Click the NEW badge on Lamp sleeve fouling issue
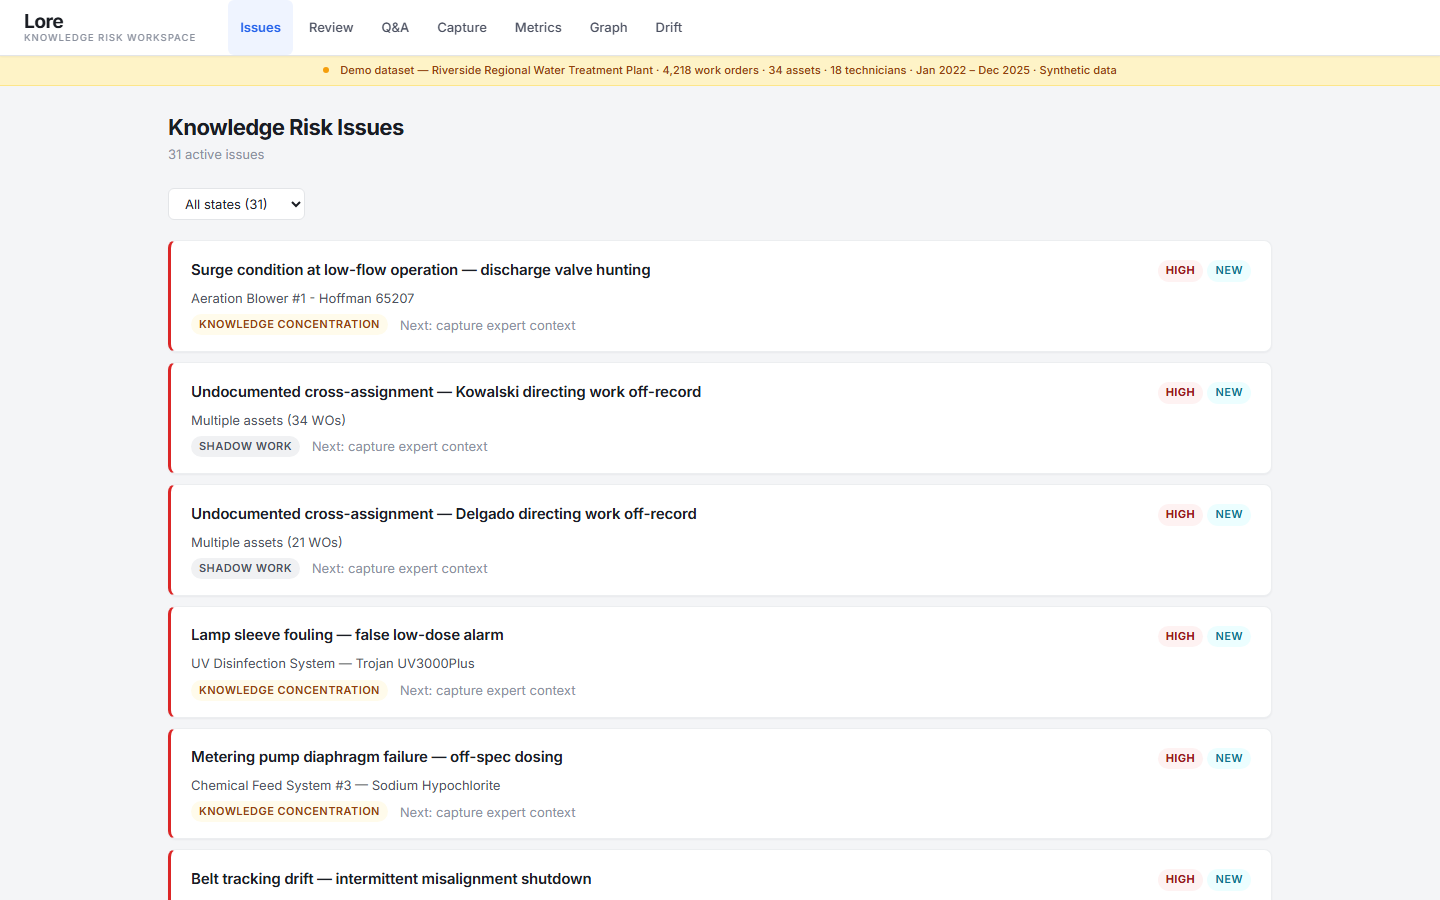This screenshot has width=1440, height=900. coord(1229,636)
